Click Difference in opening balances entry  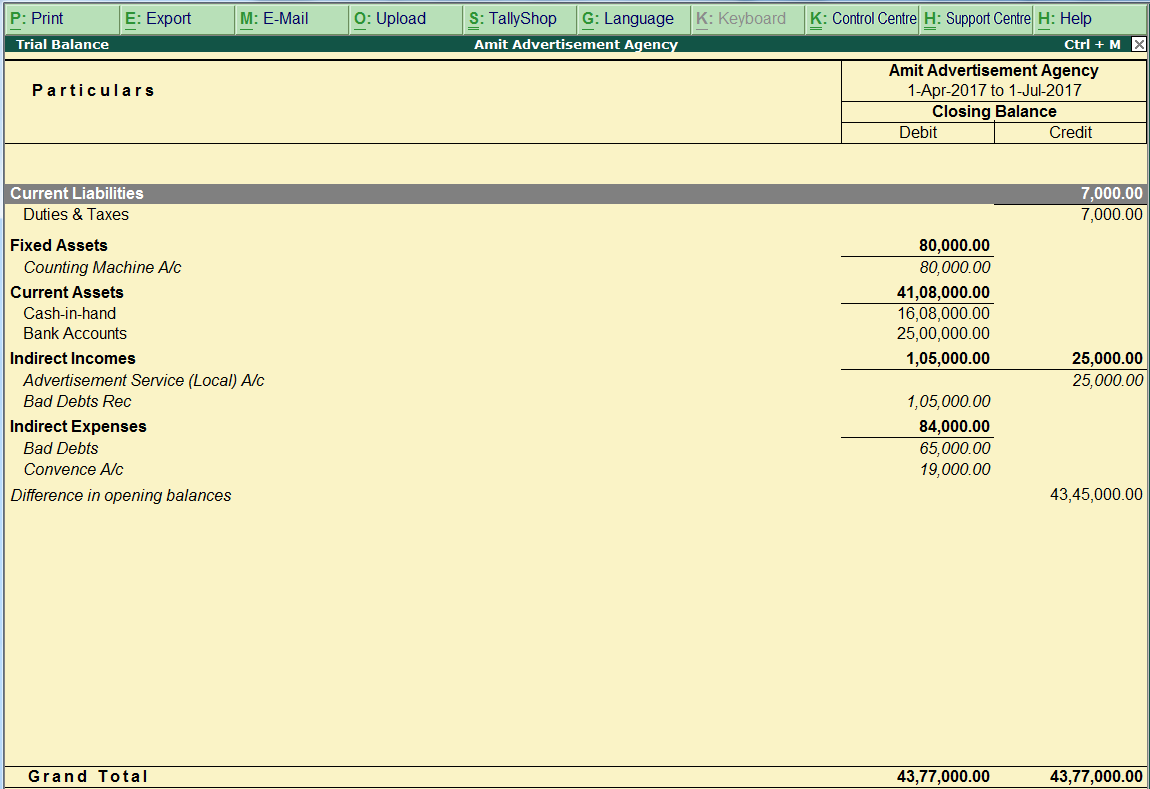120,494
